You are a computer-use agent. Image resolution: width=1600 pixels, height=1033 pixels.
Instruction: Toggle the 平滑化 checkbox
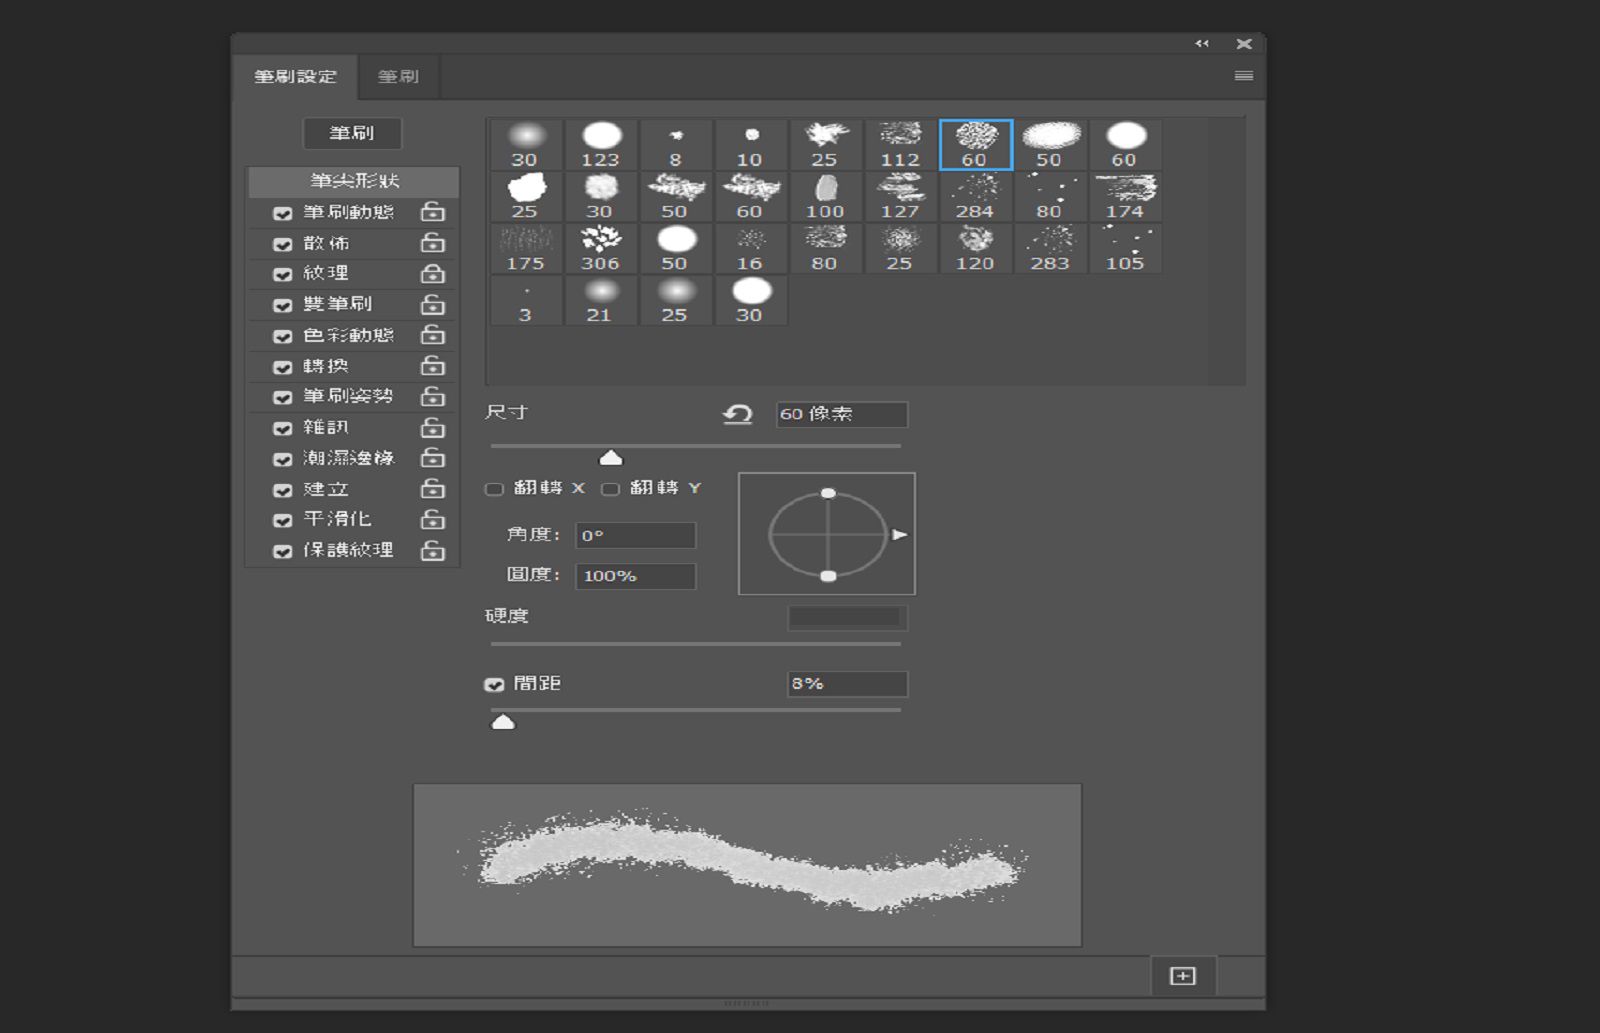pyautogui.click(x=283, y=520)
